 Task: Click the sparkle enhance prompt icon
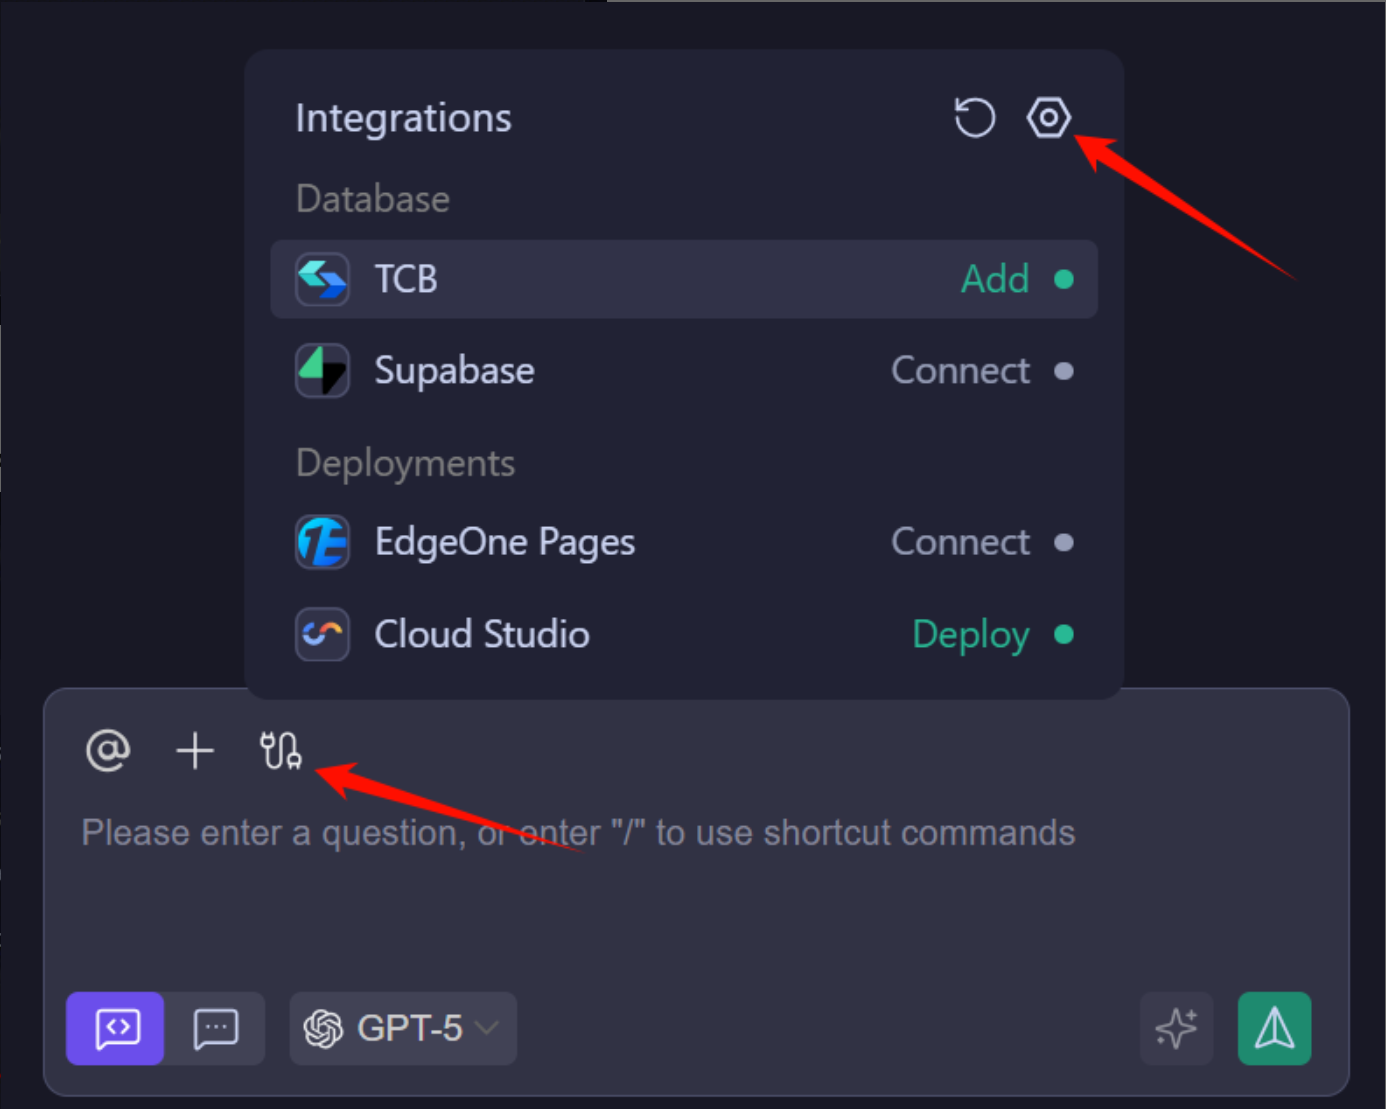1176,1028
